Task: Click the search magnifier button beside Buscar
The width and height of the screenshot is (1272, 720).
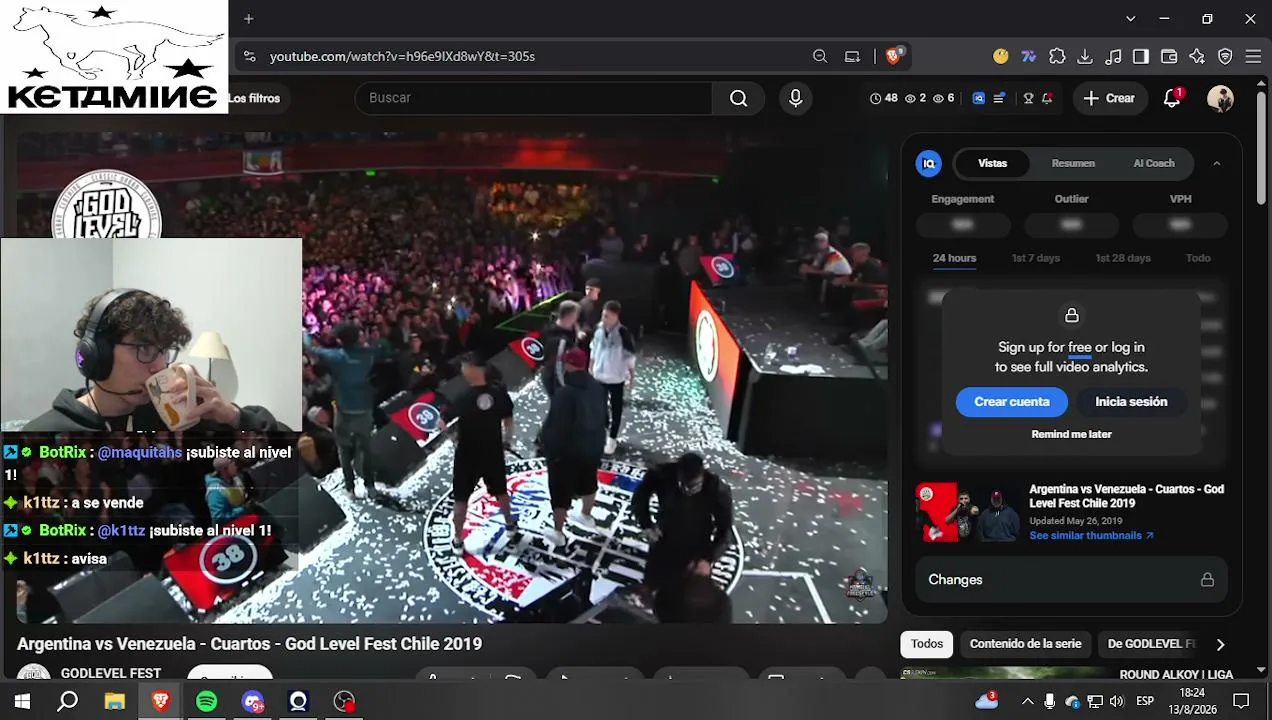Action: [x=738, y=98]
